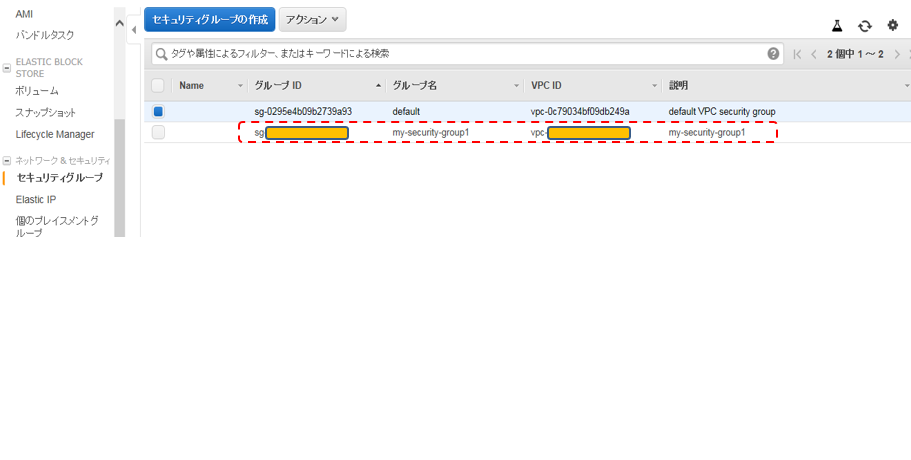Select セキュリティグループ in the sidebar
Screen dimensions: 911x460
point(60,177)
